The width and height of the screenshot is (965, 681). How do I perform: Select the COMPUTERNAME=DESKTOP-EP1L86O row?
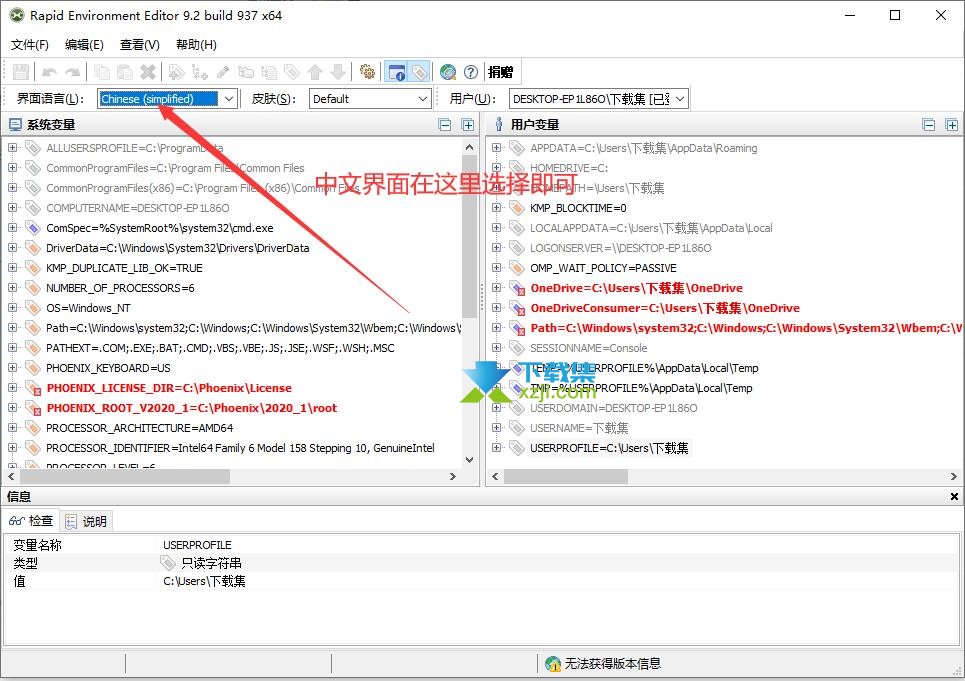[138, 208]
